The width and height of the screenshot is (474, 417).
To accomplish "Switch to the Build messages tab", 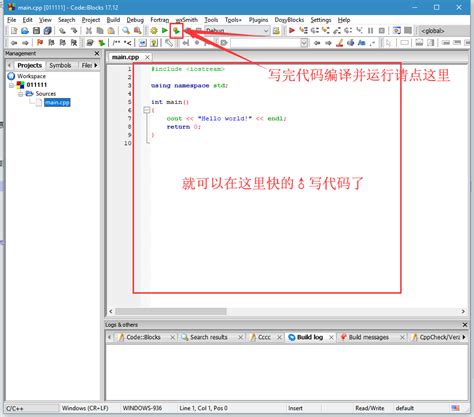I will [369, 337].
